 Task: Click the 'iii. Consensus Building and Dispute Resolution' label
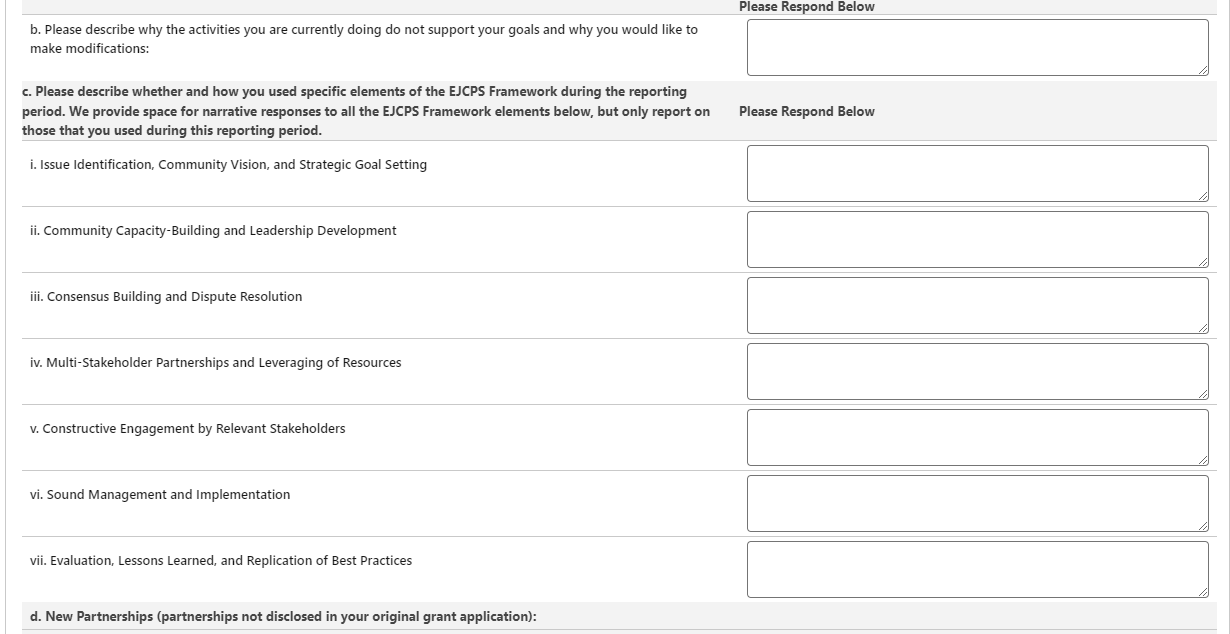tap(166, 297)
